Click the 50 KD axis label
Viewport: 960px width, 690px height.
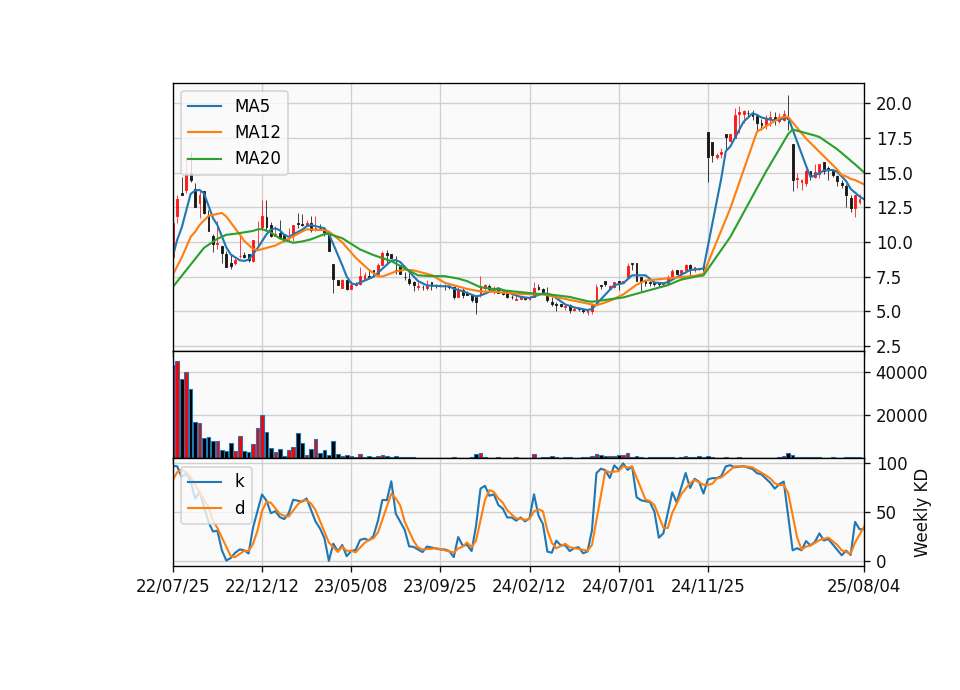tap(887, 513)
